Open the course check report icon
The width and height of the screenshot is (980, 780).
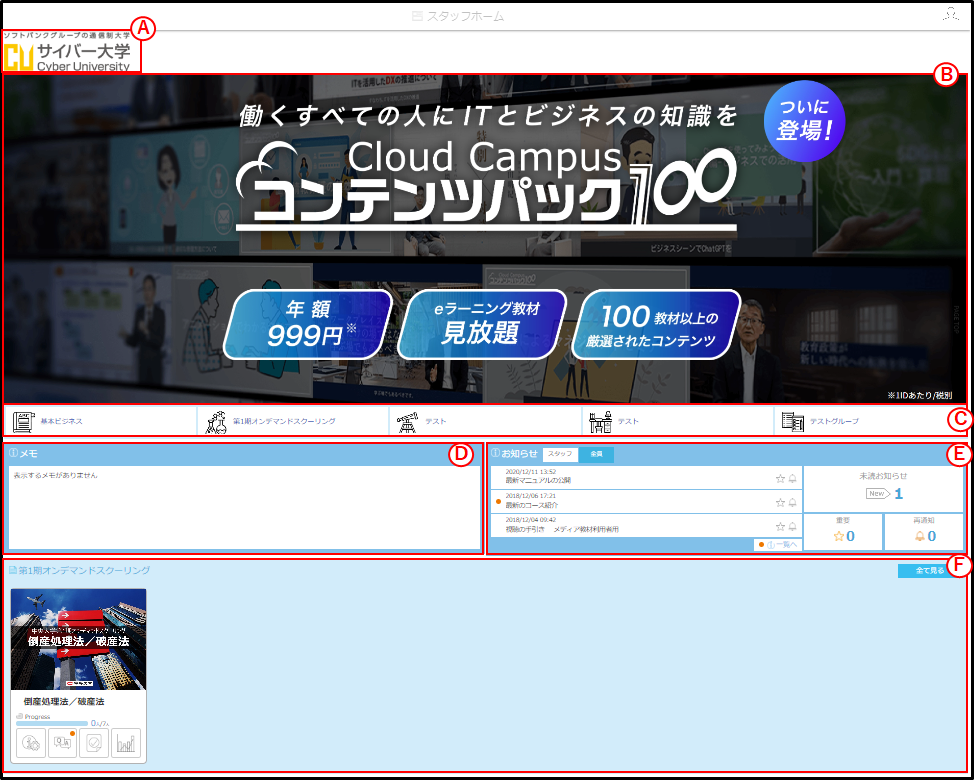tap(94, 743)
